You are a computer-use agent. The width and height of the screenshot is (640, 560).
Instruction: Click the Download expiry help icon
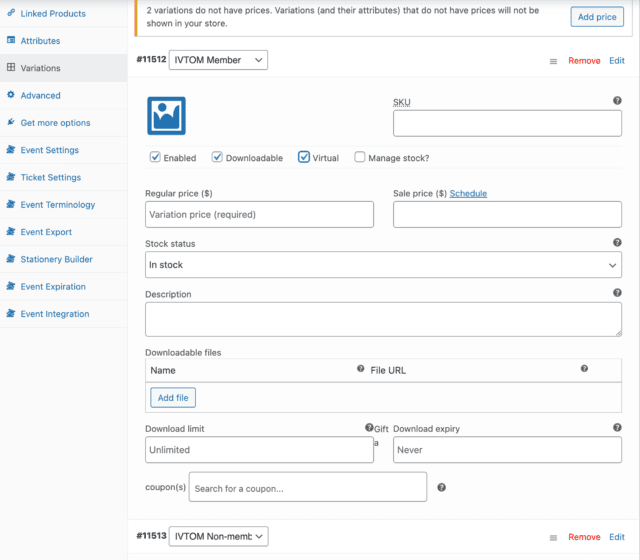(617, 428)
